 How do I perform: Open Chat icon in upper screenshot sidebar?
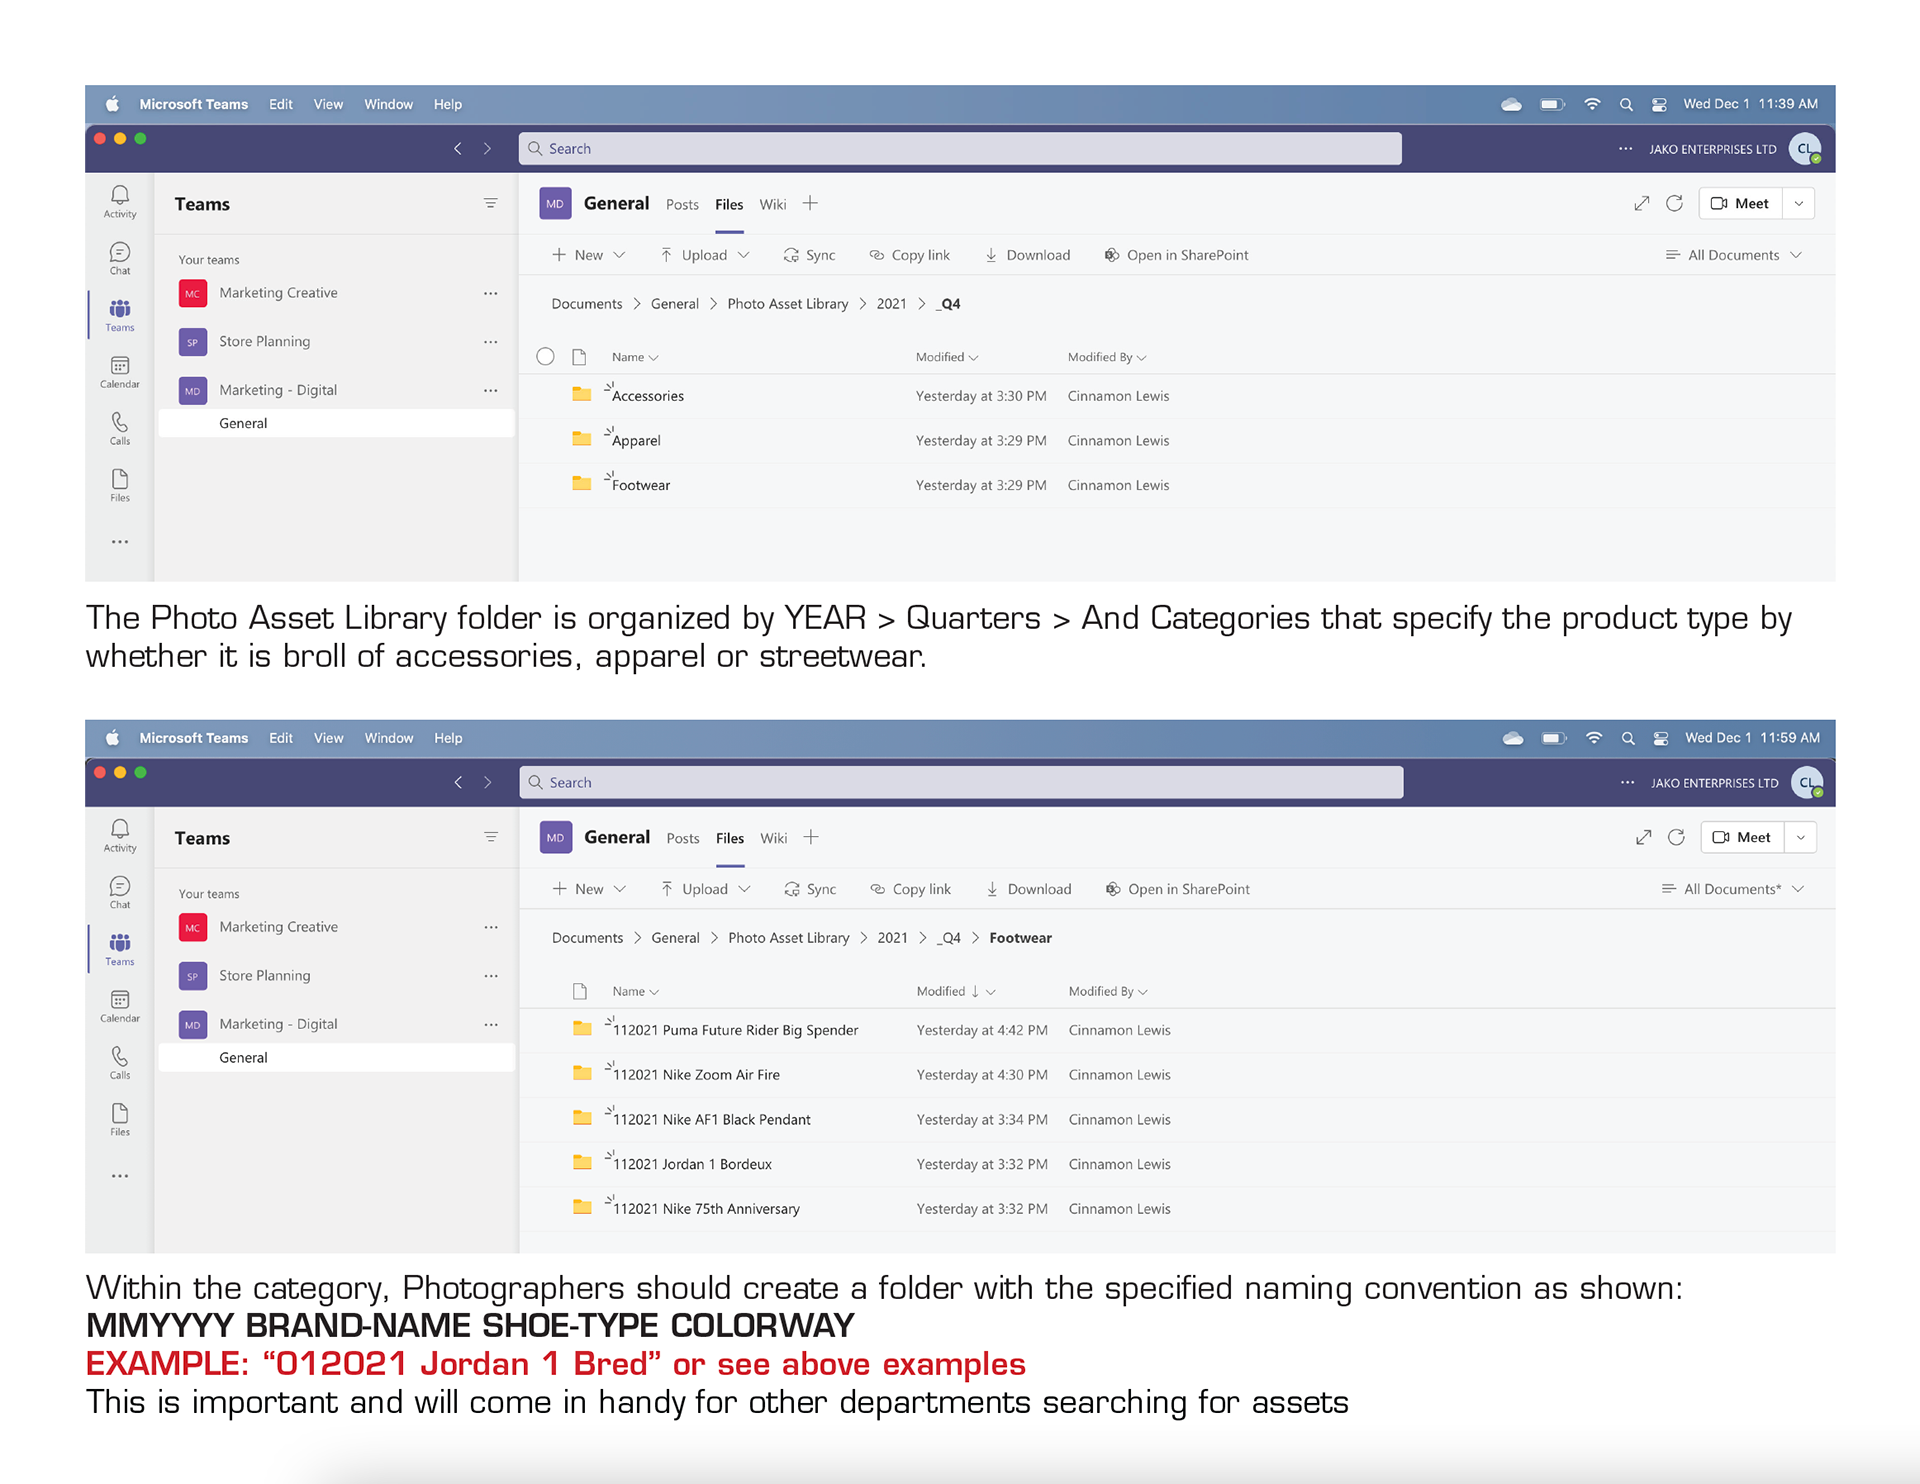pos(120,258)
